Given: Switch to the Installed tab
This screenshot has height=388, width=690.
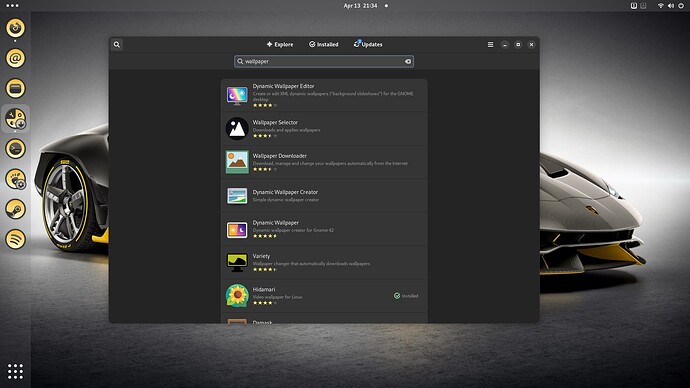Looking at the screenshot, I should click(324, 44).
